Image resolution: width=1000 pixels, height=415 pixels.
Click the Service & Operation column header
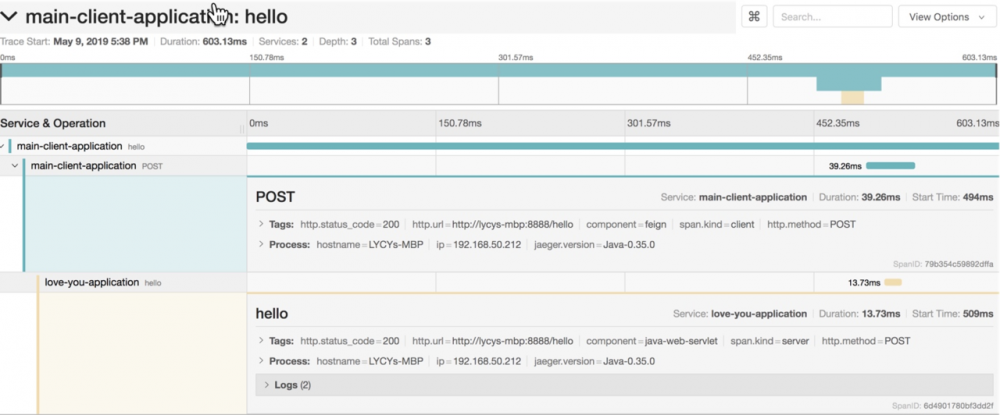coord(53,124)
